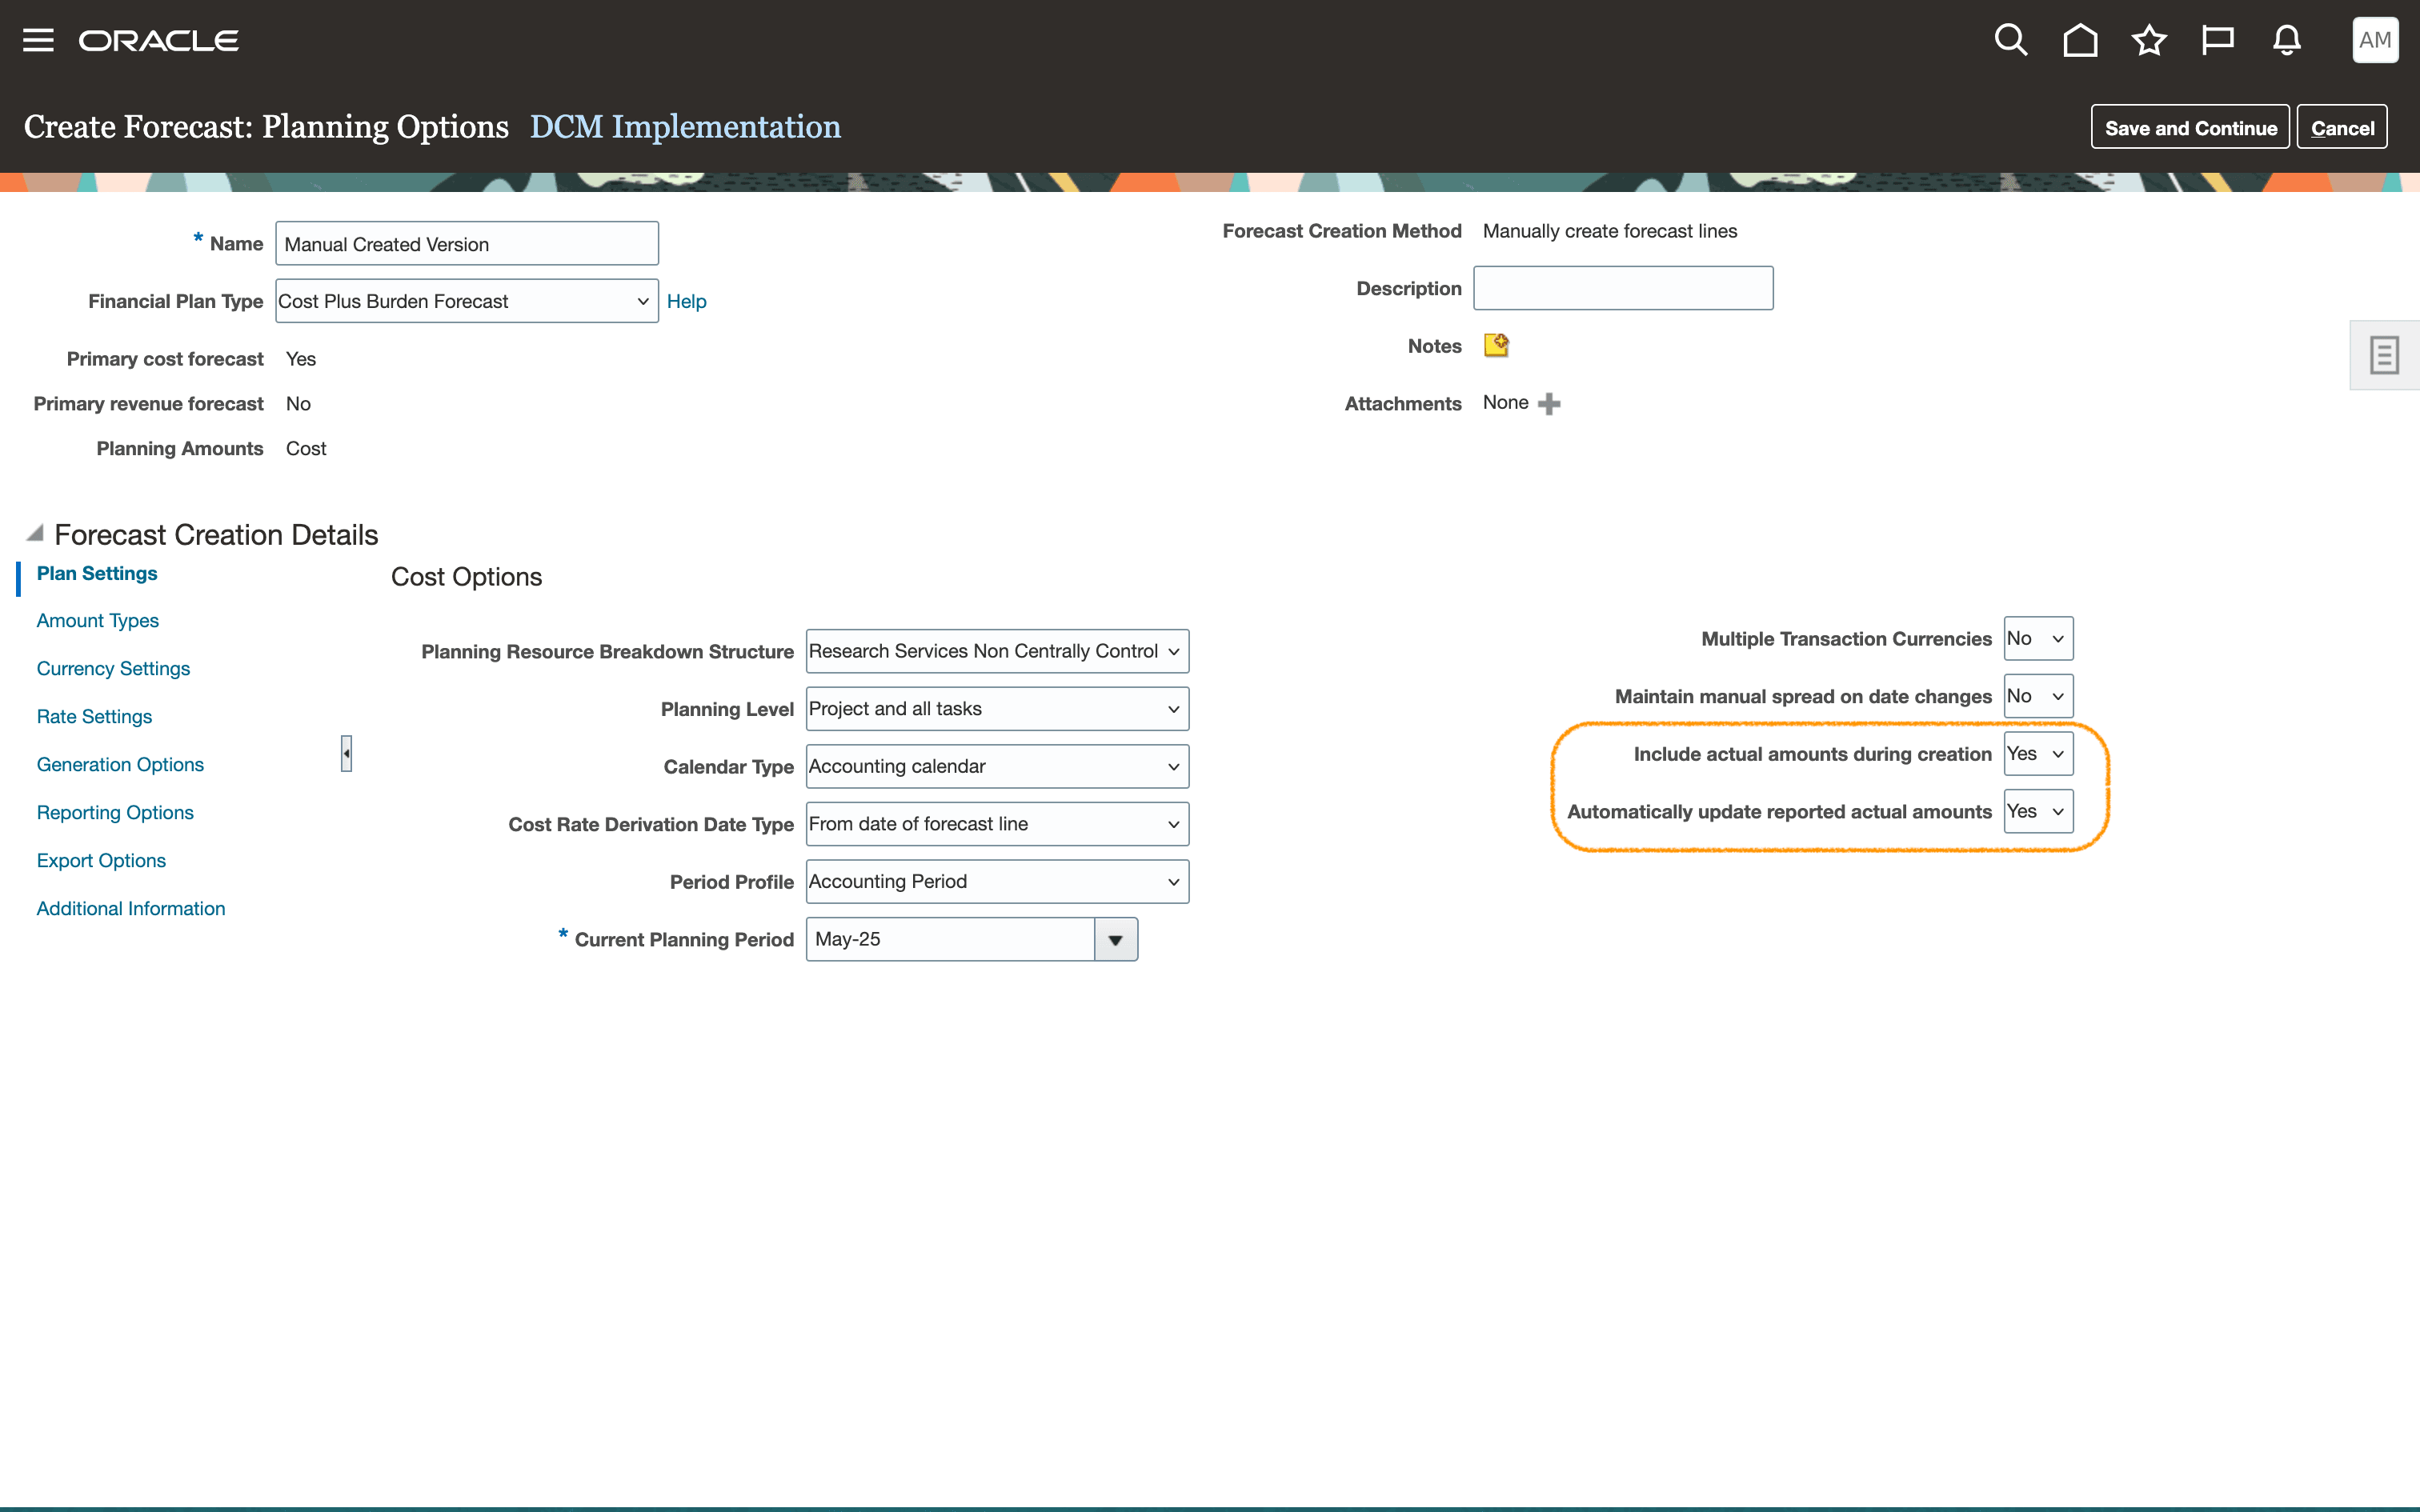Open favorites star icon
The image size is (2420, 1512).
pyautogui.click(x=2148, y=40)
